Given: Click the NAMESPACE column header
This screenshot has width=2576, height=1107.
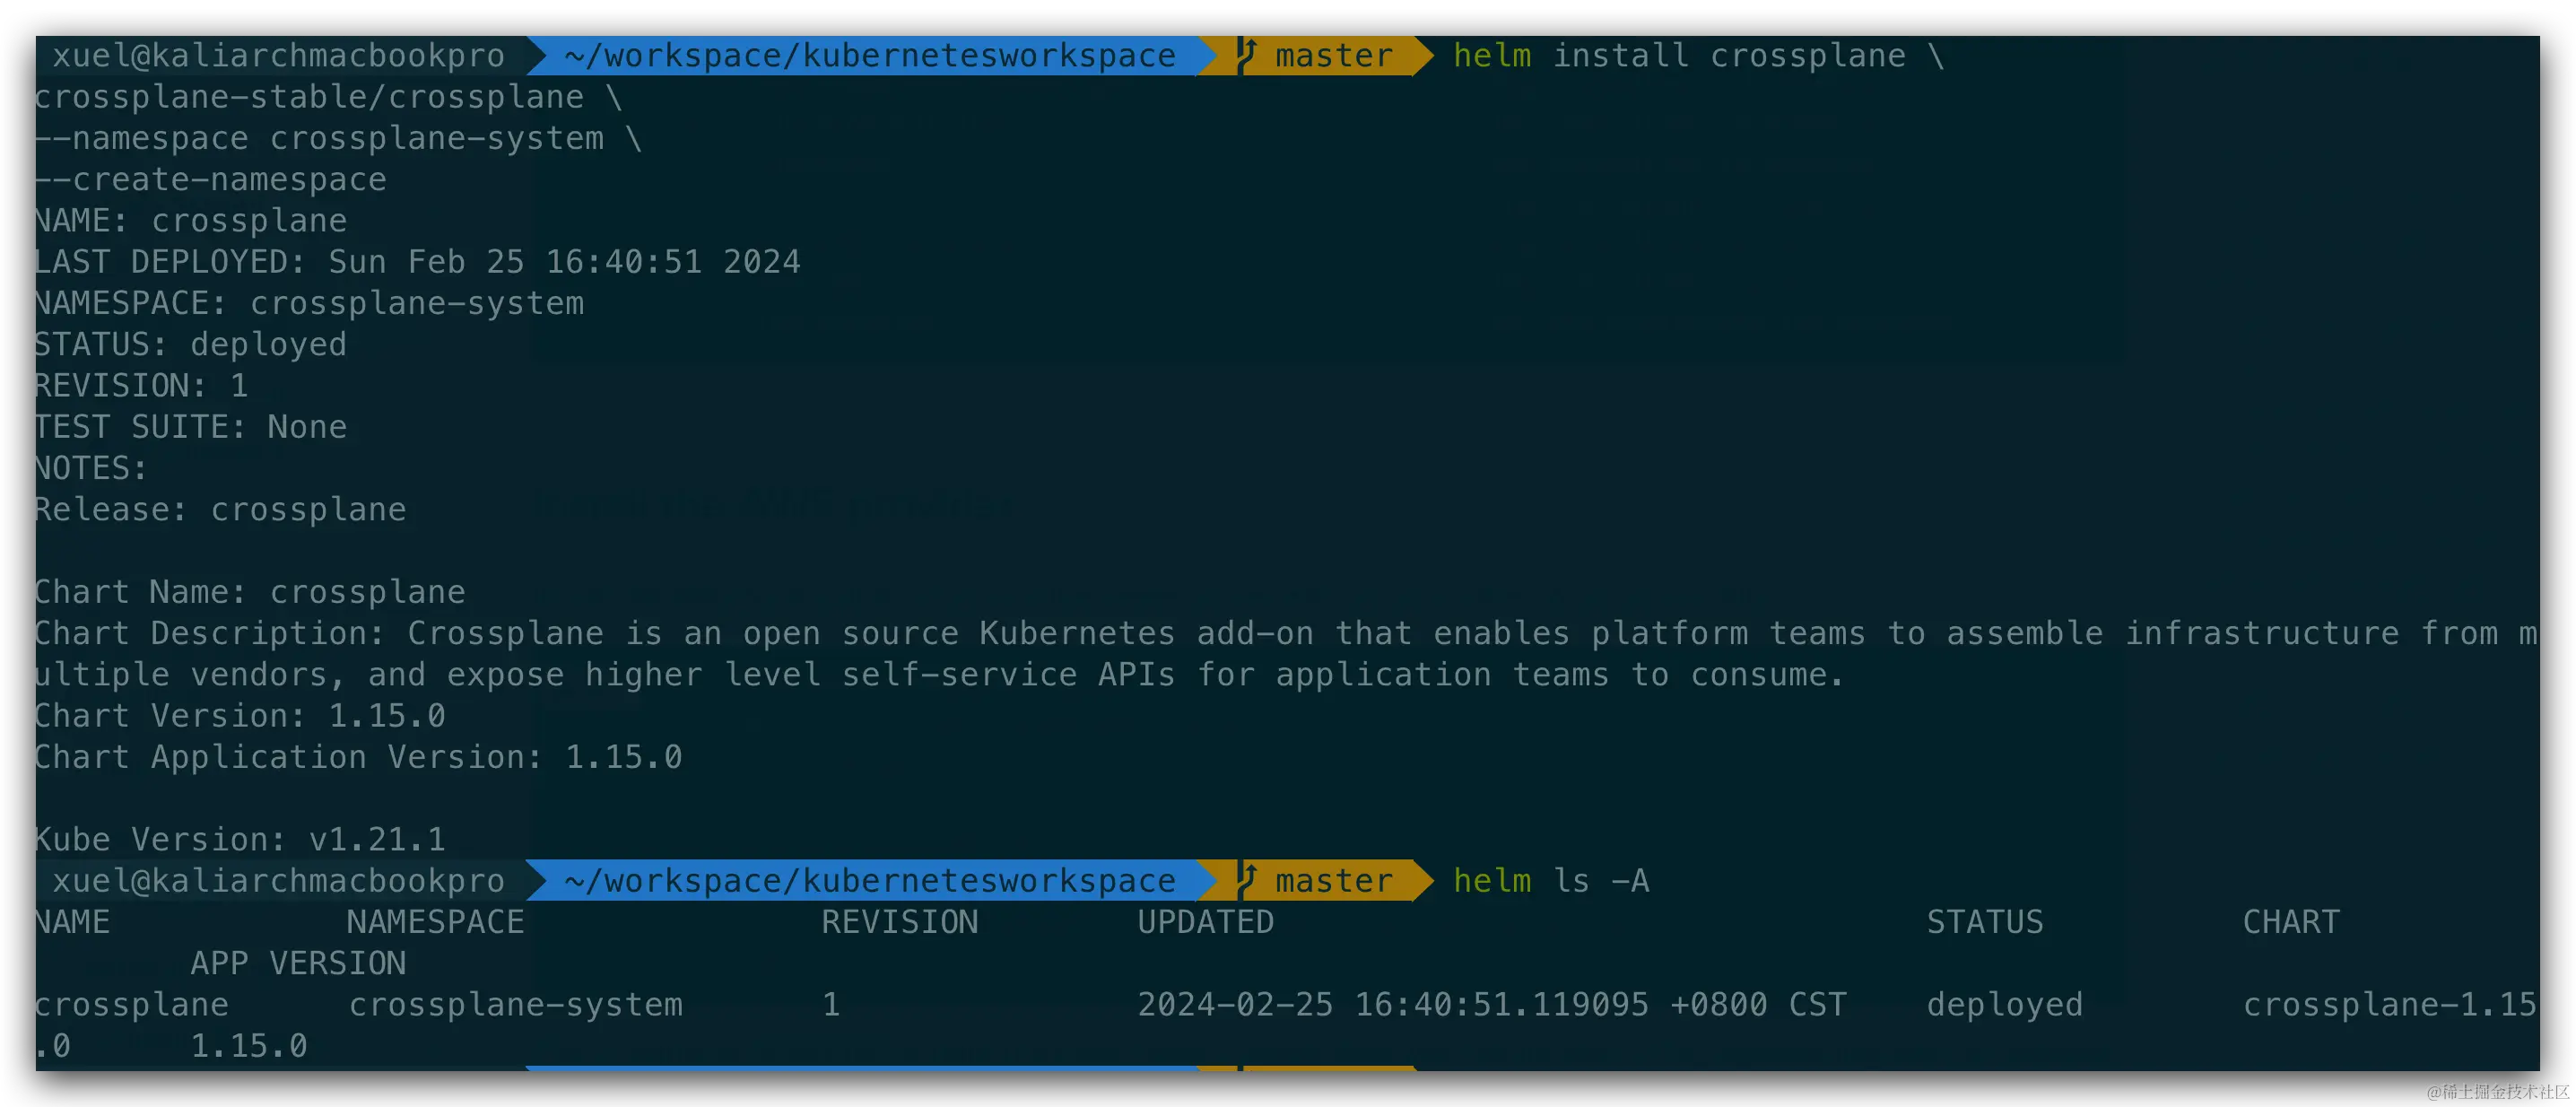Looking at the screenshot, I should [x=436, y=921].
